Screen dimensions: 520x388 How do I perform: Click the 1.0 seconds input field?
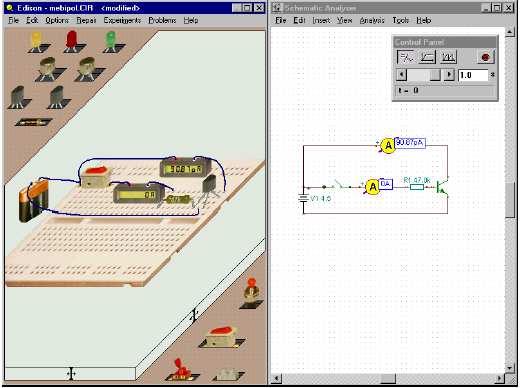tap(473, 75)
